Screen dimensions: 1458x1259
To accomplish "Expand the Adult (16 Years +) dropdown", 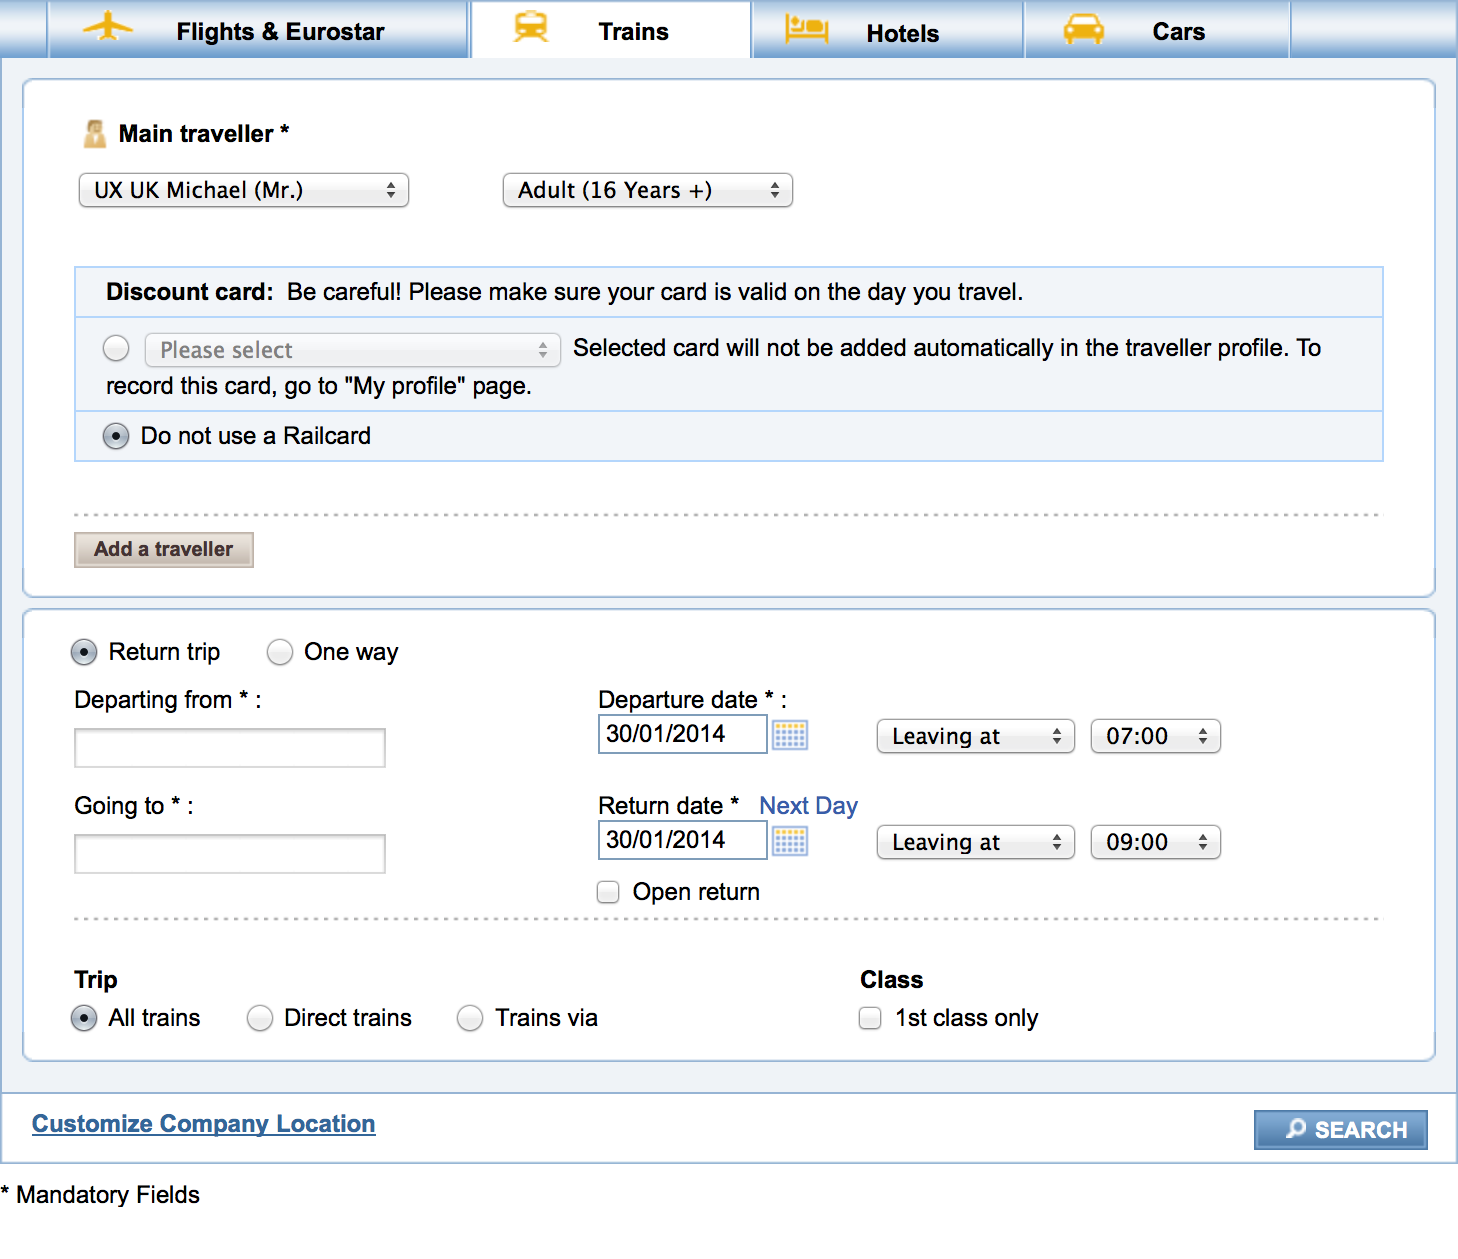I will pyautogui.click(x=647, y=190).
